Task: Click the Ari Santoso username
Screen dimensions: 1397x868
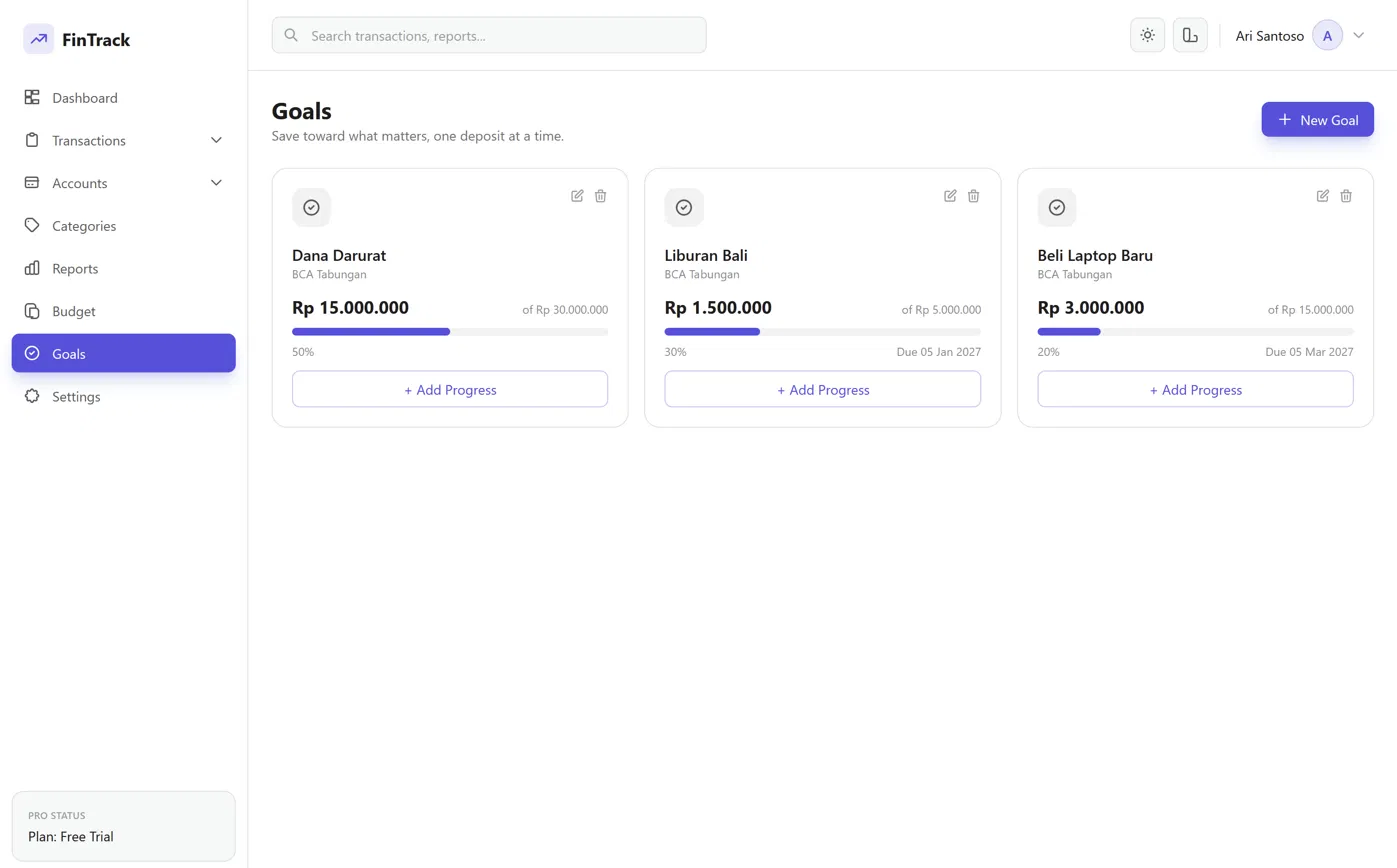Action: click(x=1269, y=36)
